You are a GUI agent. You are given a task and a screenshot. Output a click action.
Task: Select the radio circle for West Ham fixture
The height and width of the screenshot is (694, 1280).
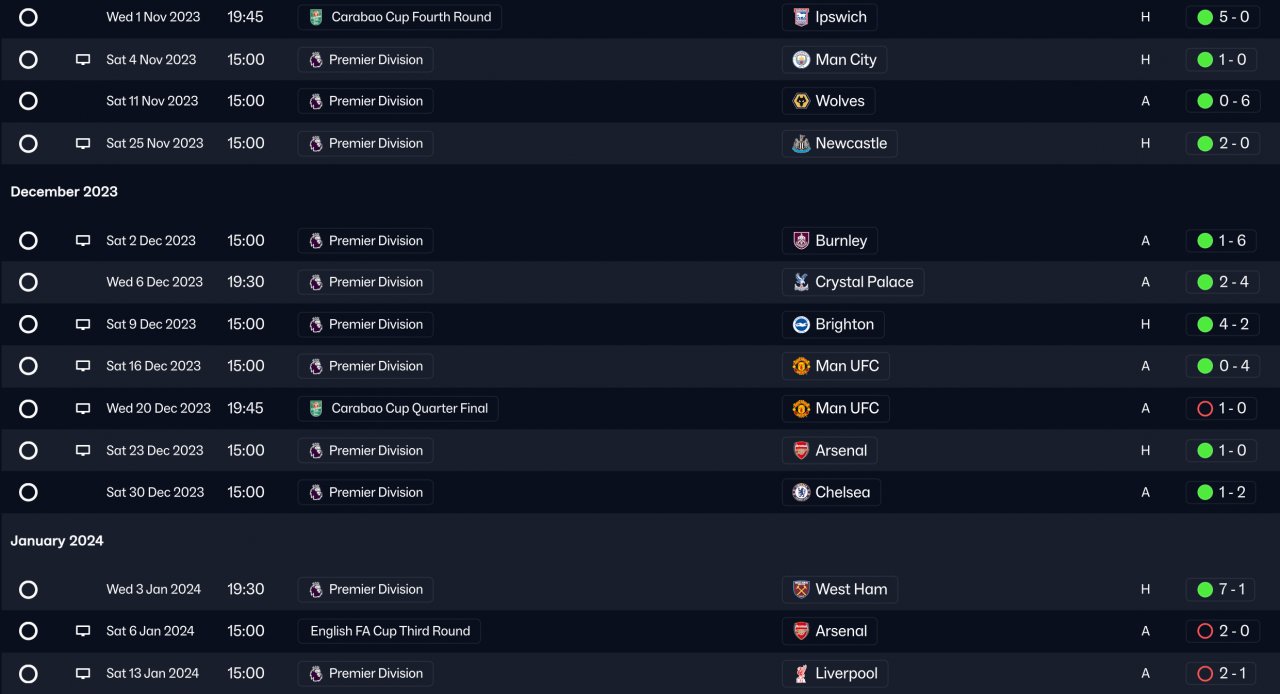[x=28, y=589]
